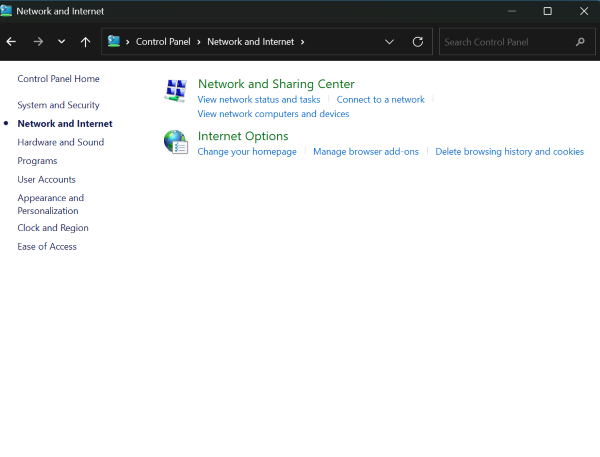Image resolution: width=600 pixels, height=457 pixels.
Task: Select Hardware and Sound in sidebar
Action: point(60,142)
